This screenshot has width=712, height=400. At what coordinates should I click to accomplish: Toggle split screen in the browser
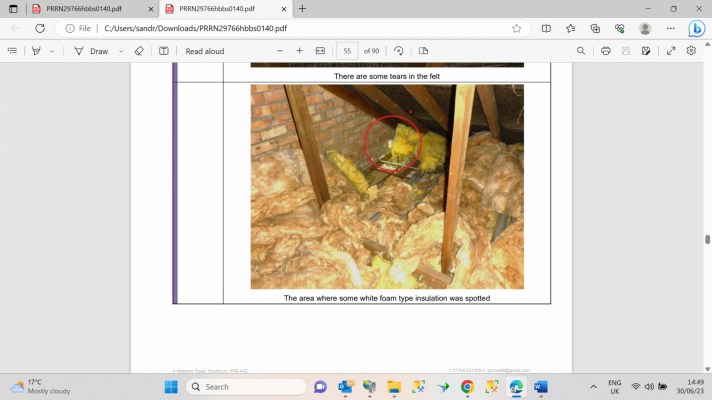[x=546, y=28]
